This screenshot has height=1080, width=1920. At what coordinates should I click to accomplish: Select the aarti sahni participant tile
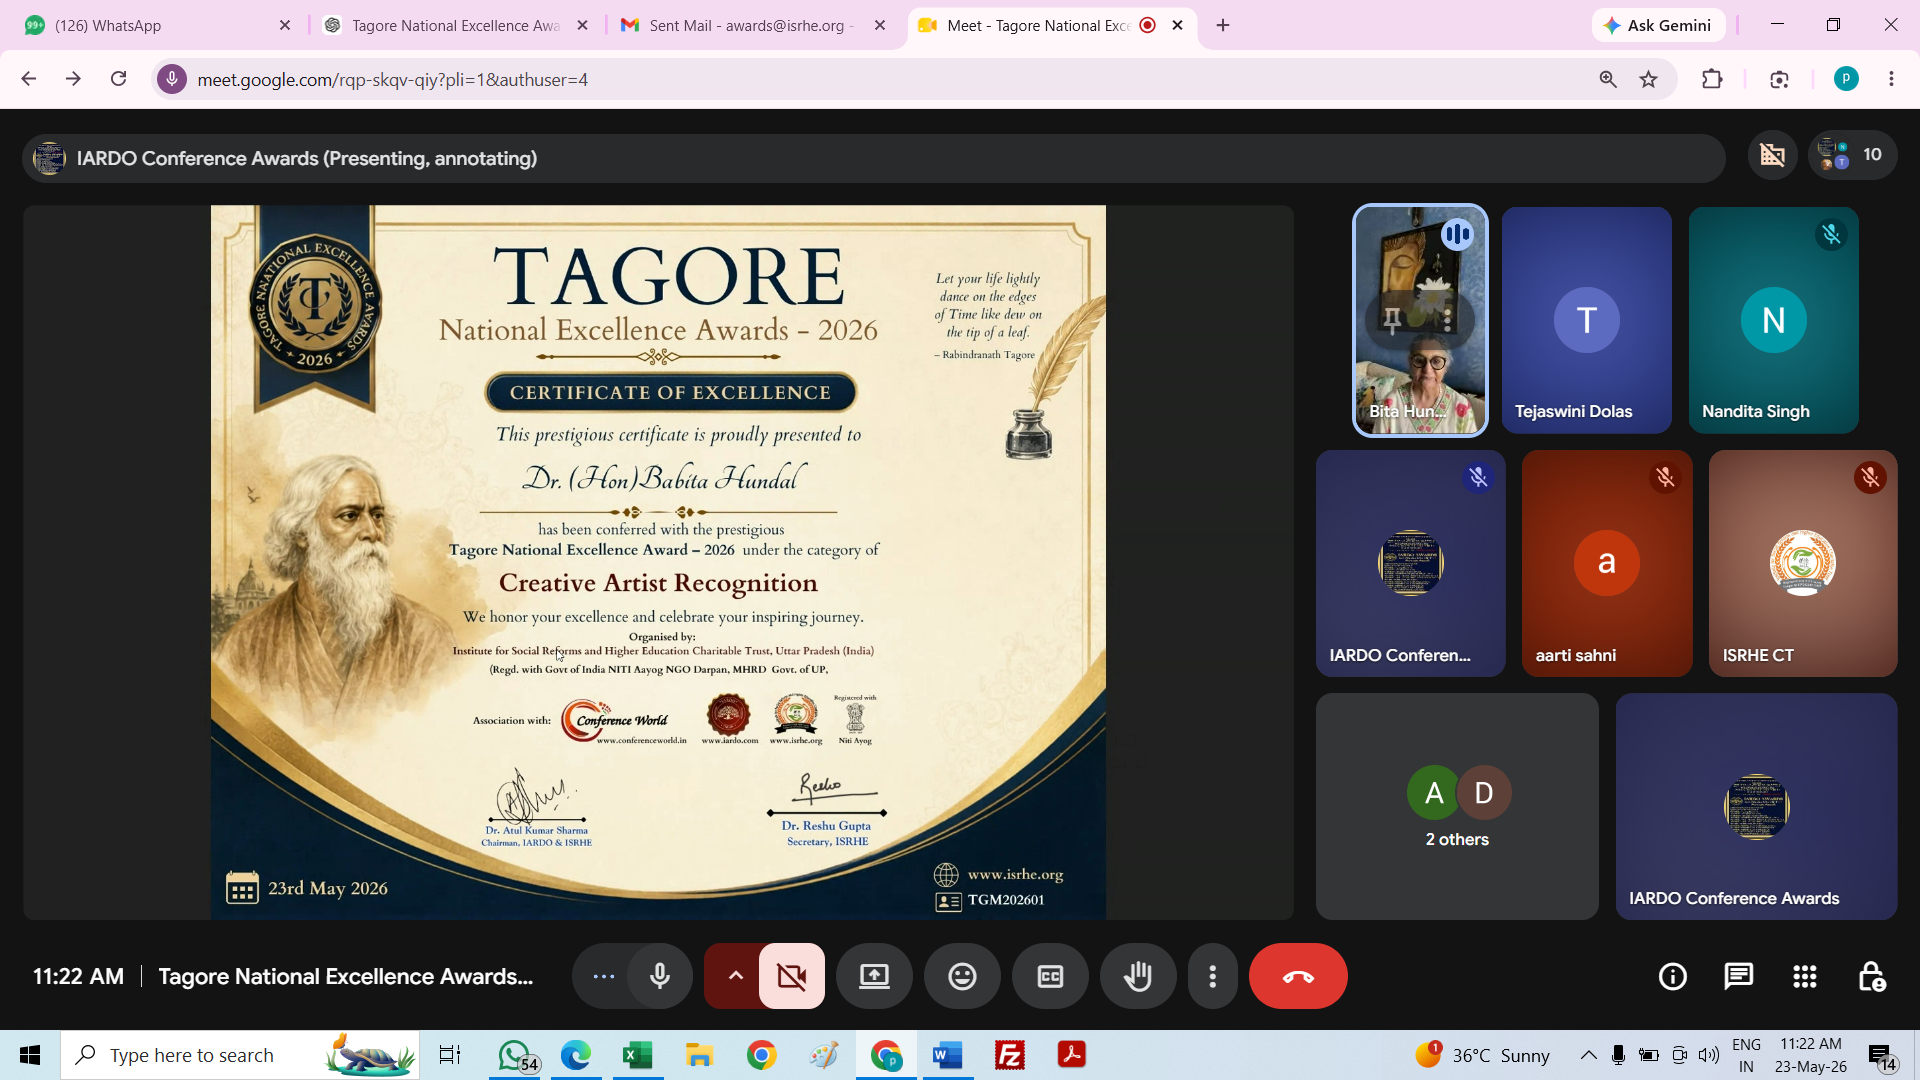point(1607,563)
